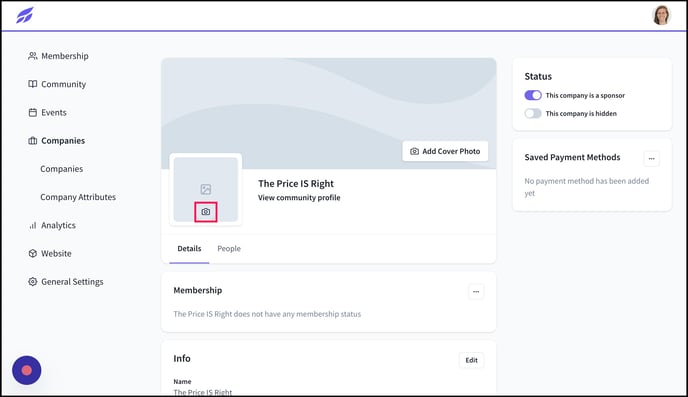
Task: Open Saved Payment Methods options menu
Action: click(652, 159)
